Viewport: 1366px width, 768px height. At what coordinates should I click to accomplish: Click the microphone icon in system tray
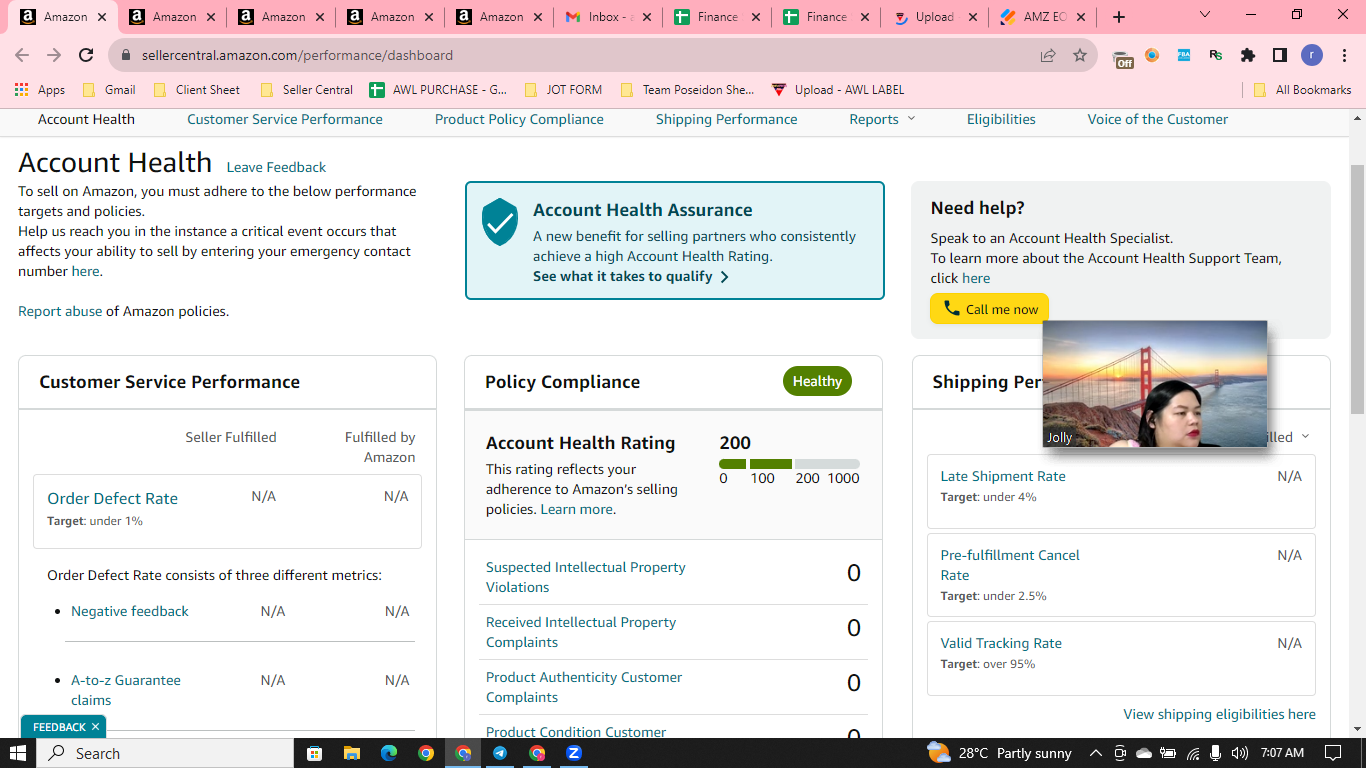tap(1216, 753)
